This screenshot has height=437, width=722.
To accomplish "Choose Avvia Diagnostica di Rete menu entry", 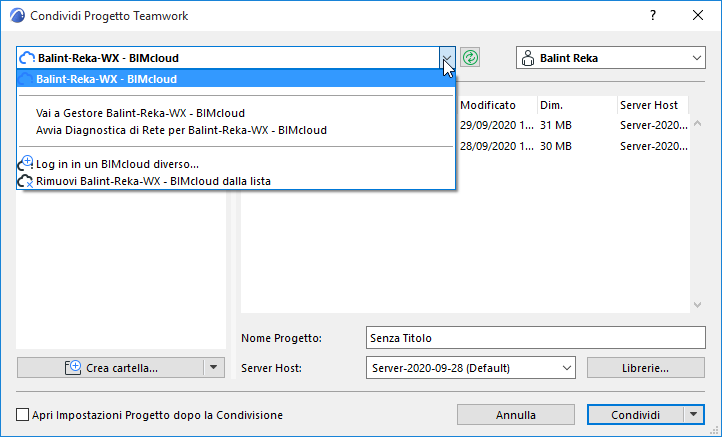I will tap(236, 130).
